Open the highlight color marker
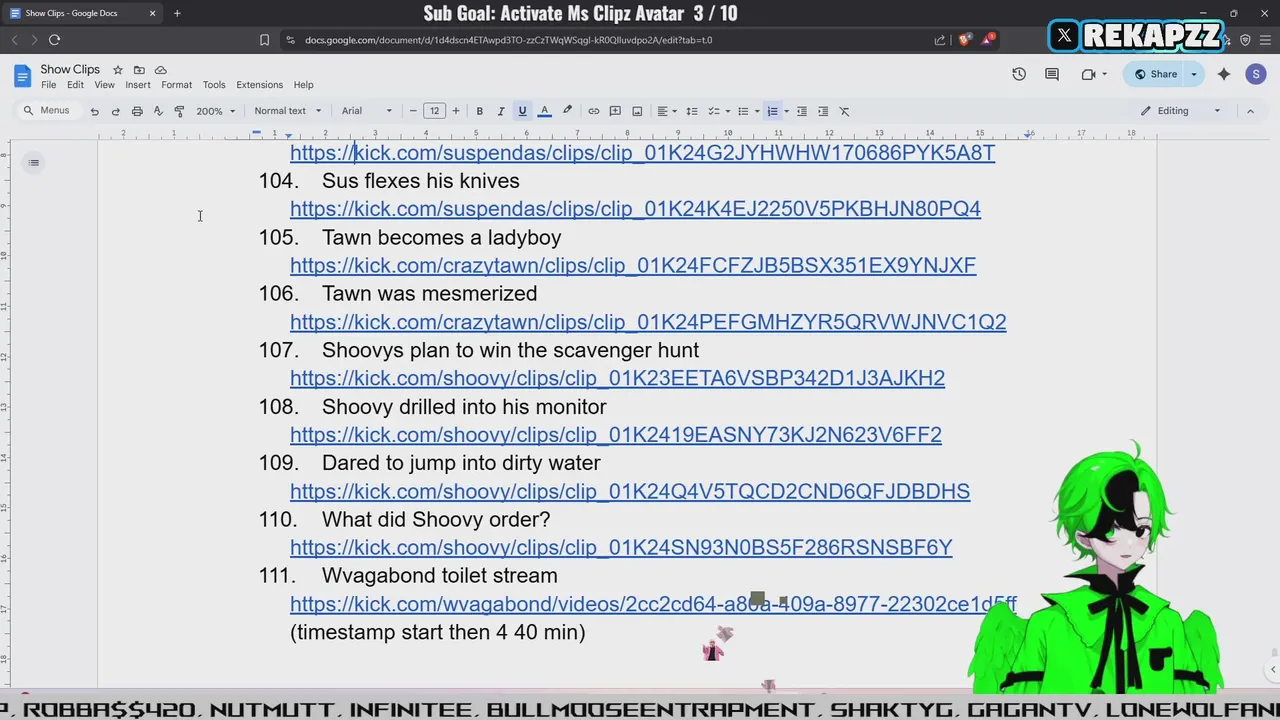1280x720 pixels. click(567, 111)
